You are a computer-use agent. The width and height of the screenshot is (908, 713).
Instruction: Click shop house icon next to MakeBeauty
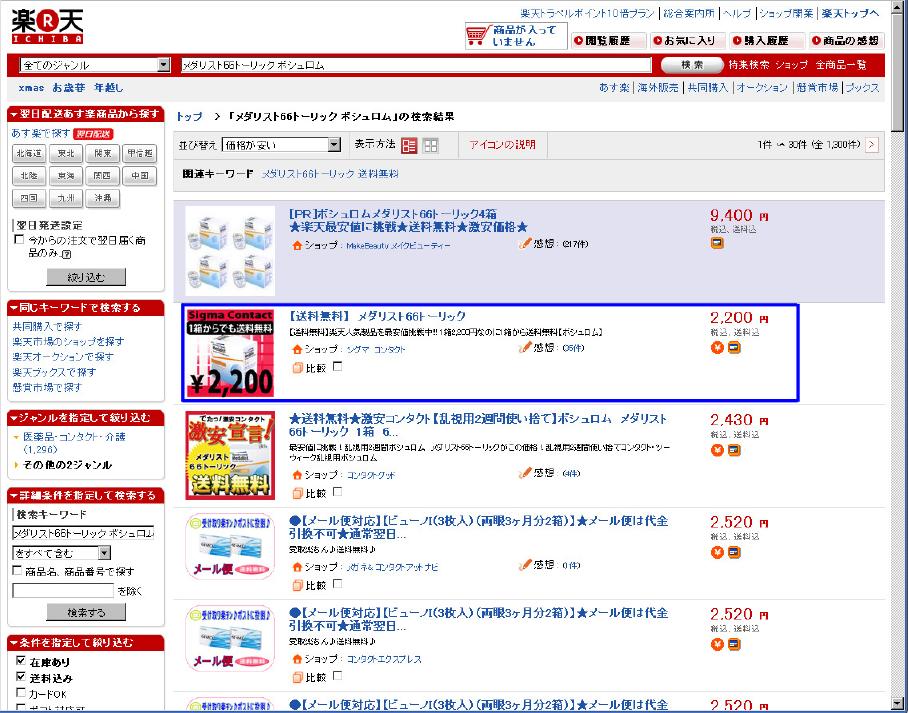pyautogui.click(x=297, y=246)
